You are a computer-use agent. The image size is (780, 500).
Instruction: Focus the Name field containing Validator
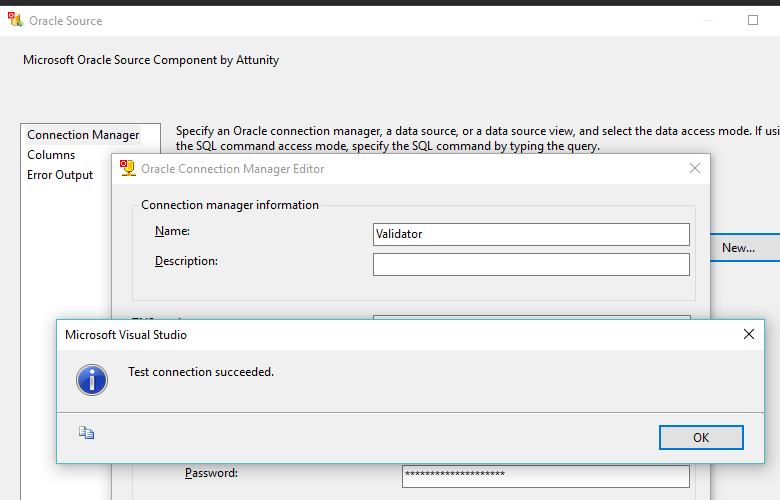click(531, 234)
